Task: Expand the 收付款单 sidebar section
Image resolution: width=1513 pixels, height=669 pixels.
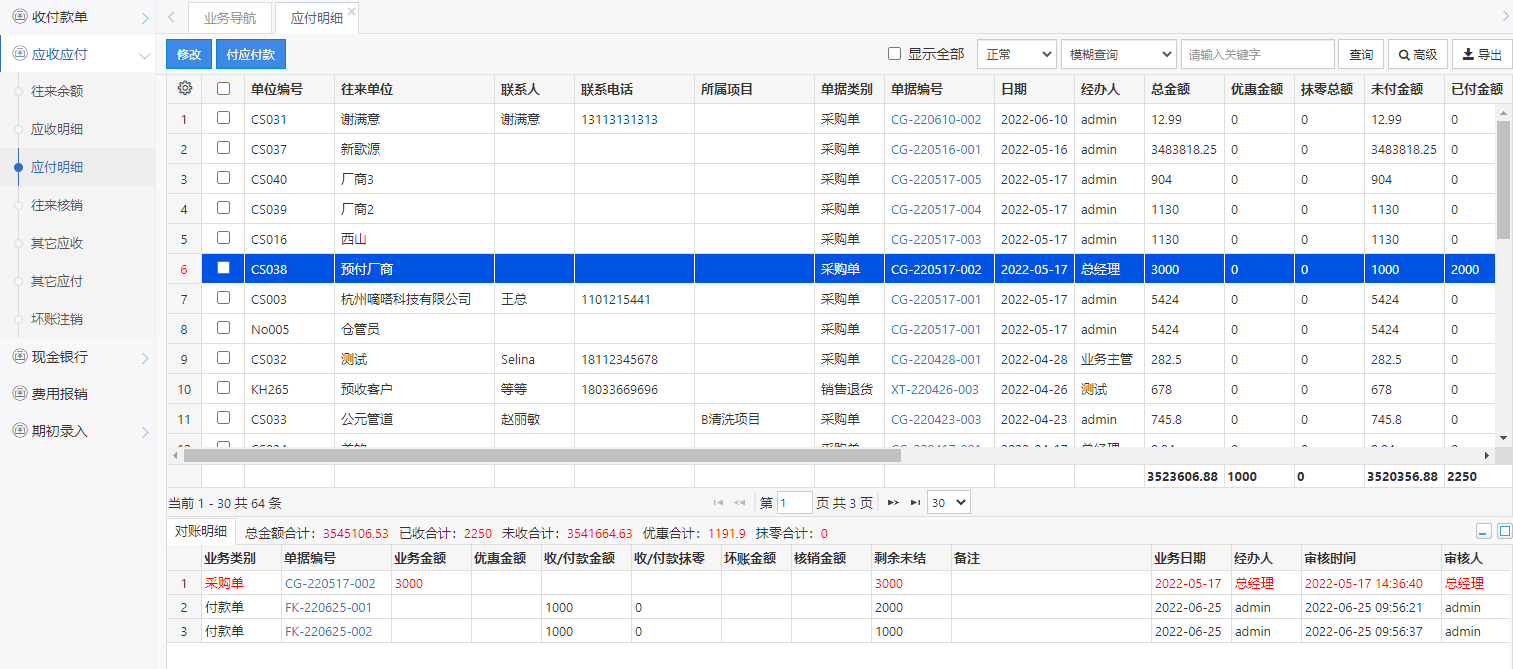Action: 144,18
